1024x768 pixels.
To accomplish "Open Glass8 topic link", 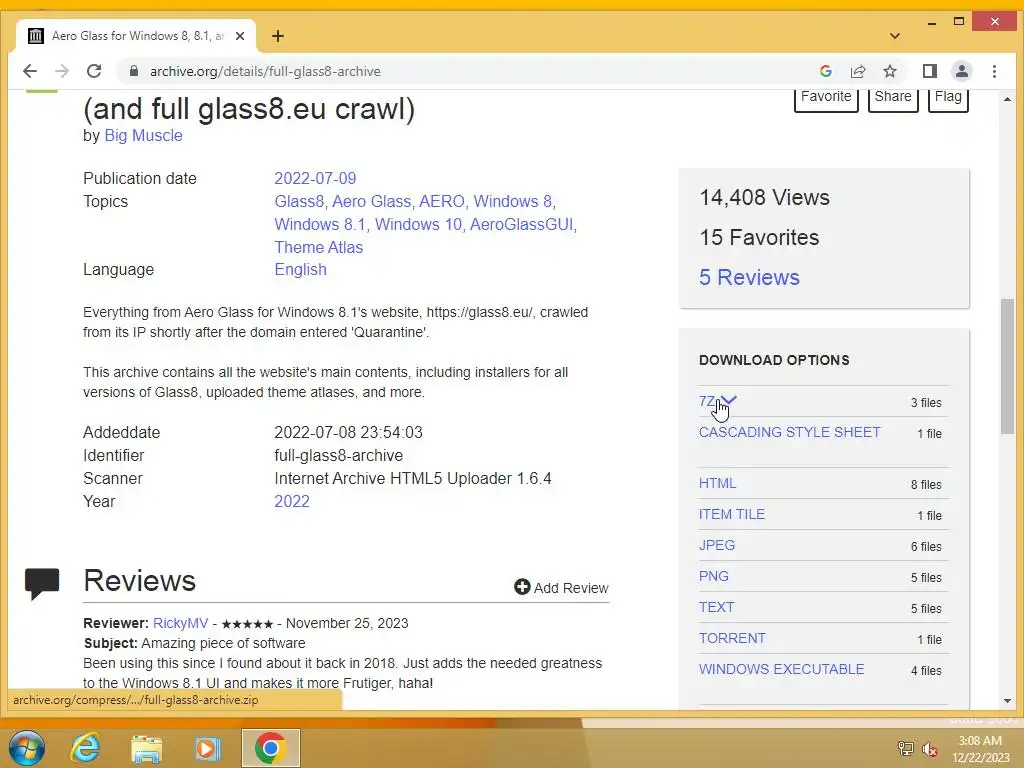I will click(298, 201).
